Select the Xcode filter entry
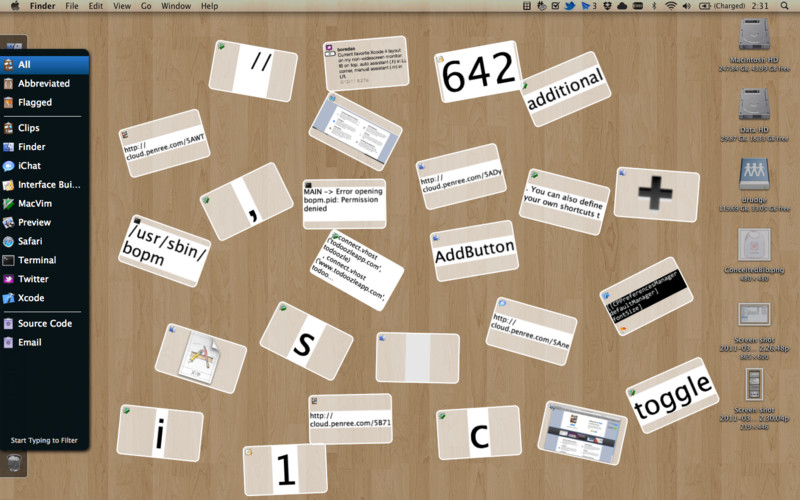Screen dimensions: 800x500 click(x=44, y=298)
